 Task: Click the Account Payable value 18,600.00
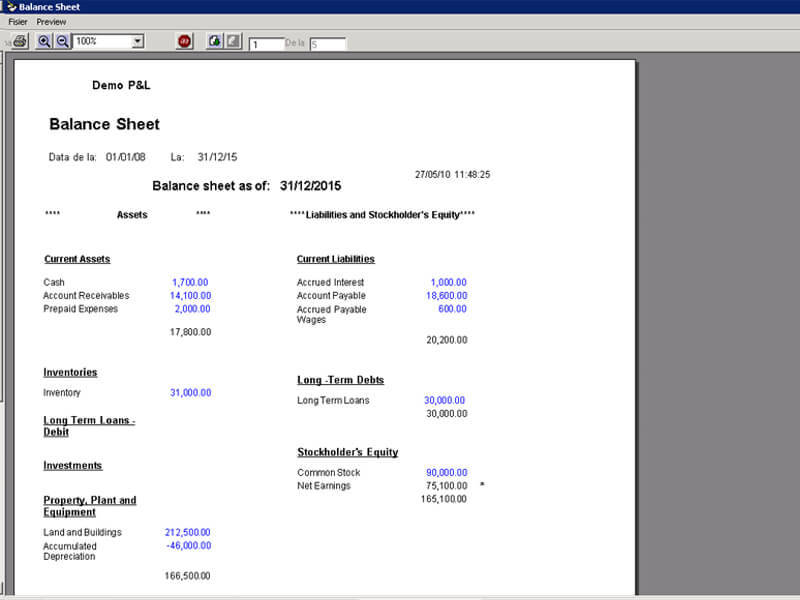click(446, 295)
